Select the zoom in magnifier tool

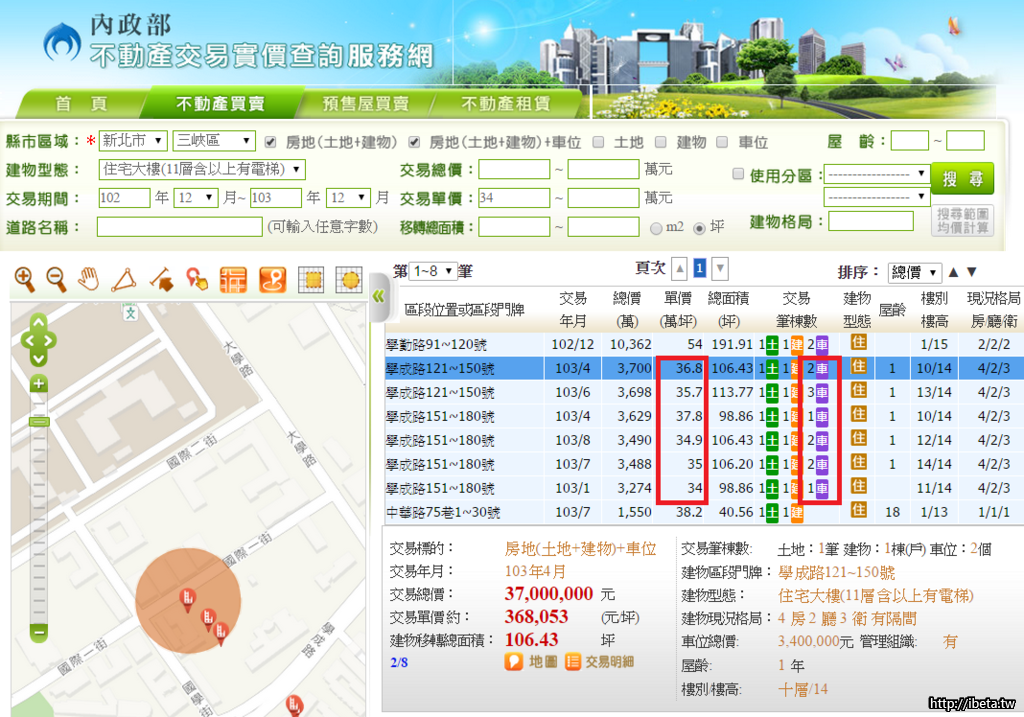click(x=24, y=279)
